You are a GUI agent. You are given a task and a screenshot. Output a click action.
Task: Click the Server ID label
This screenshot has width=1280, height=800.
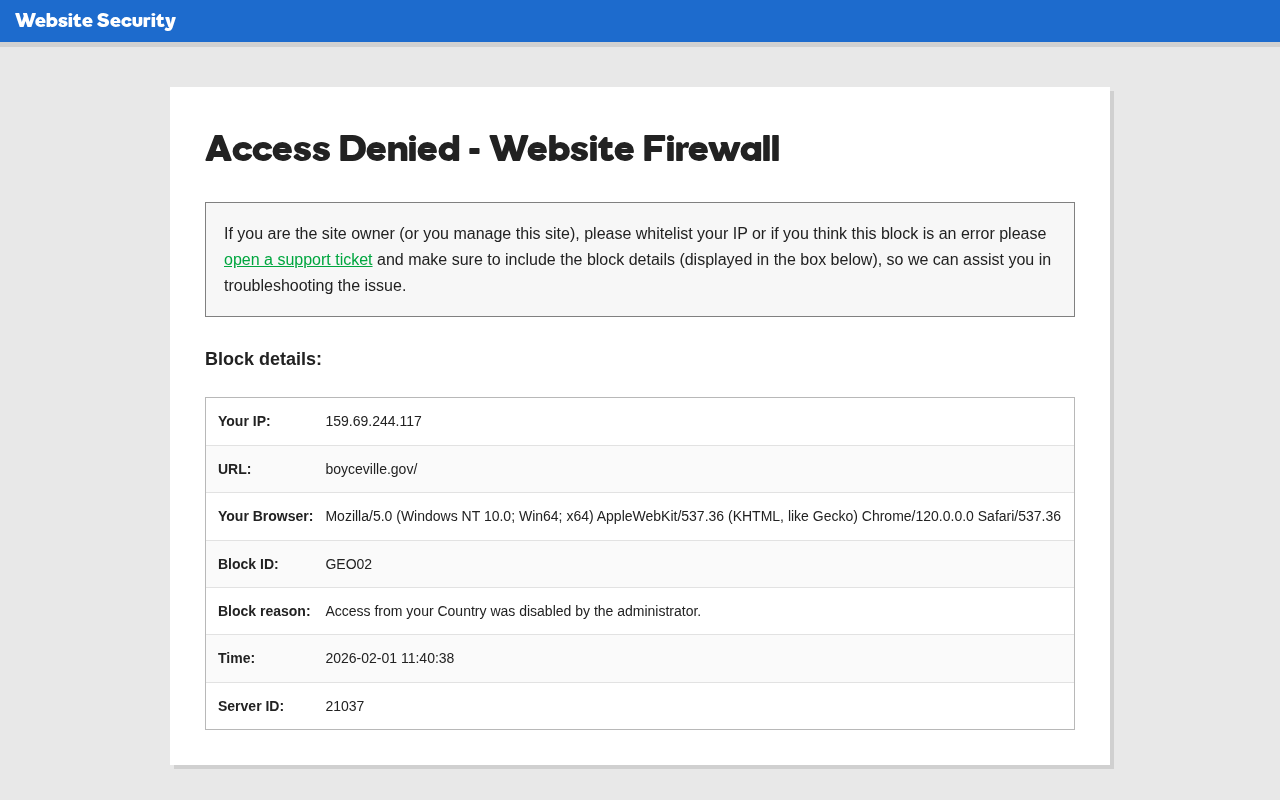251,706
